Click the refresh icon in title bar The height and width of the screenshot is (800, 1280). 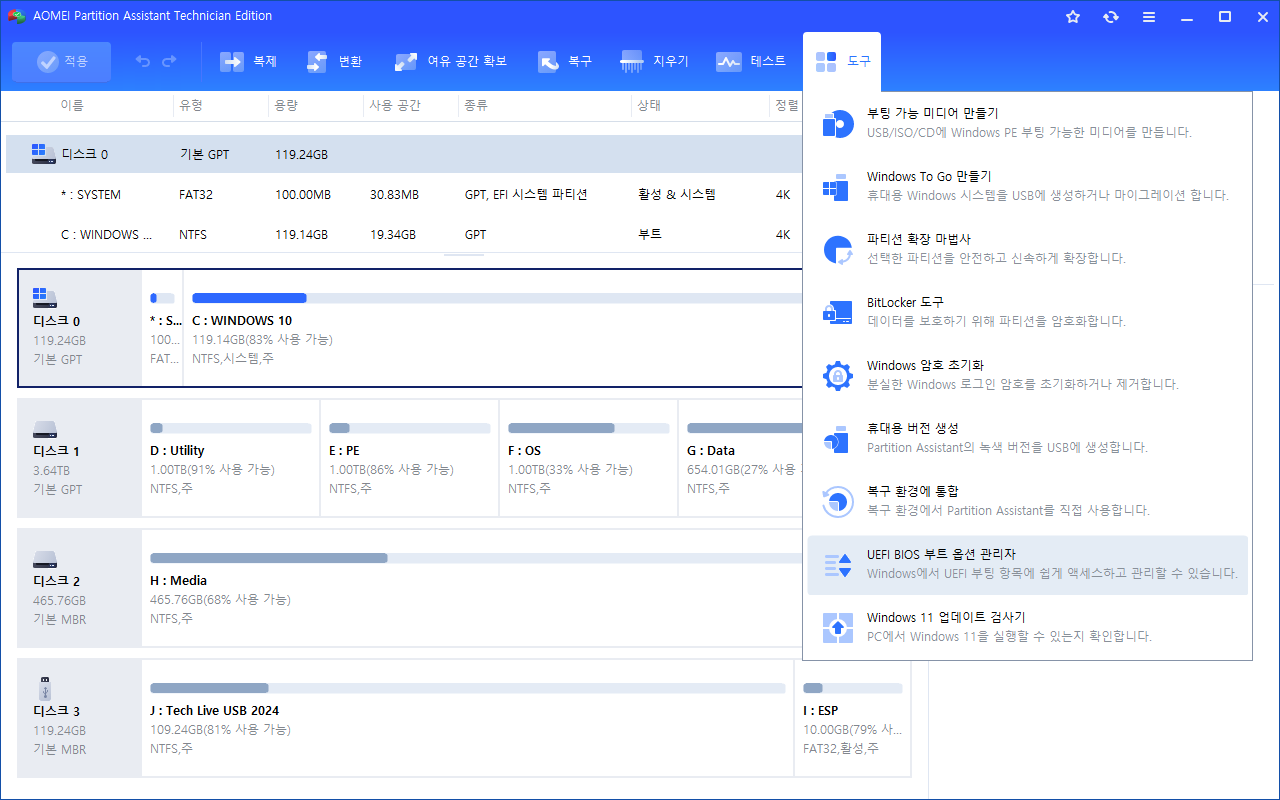click(1111, 17)
